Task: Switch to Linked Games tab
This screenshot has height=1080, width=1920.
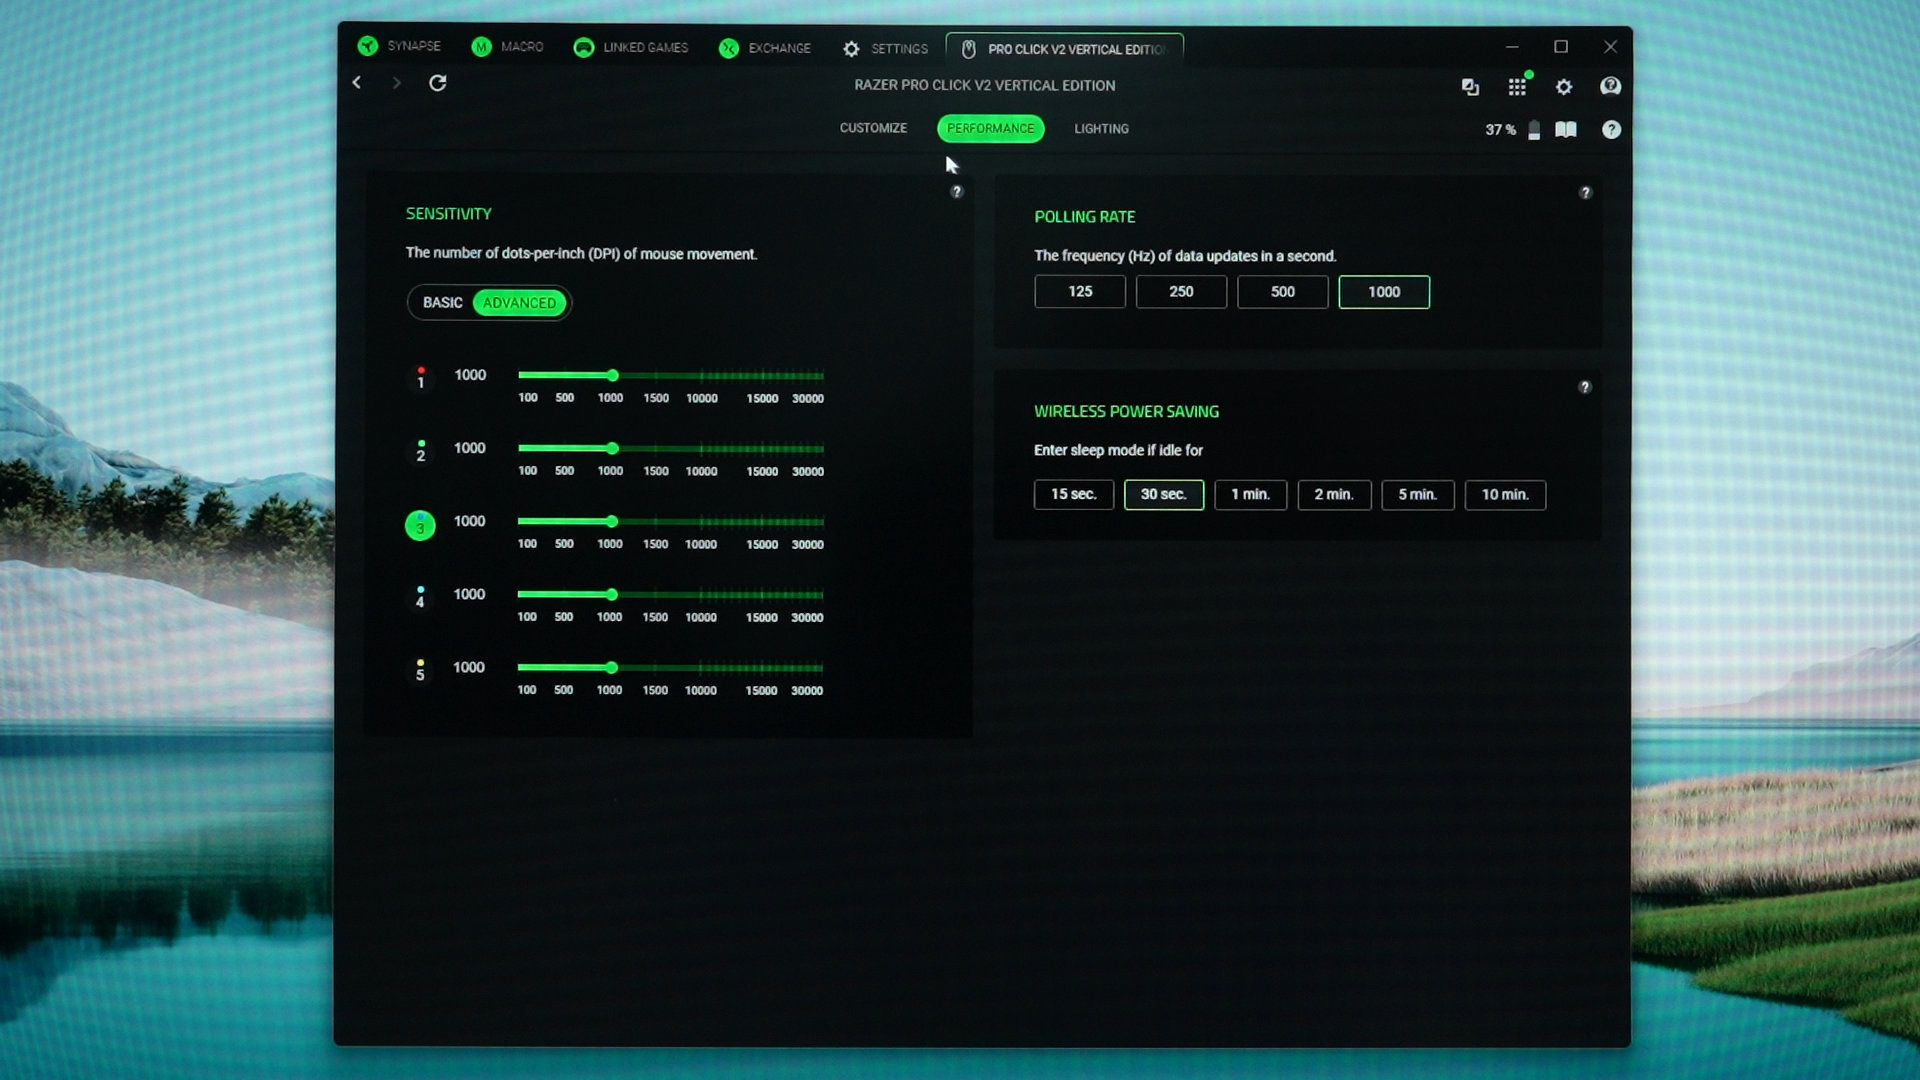Action: coord(631,47)
